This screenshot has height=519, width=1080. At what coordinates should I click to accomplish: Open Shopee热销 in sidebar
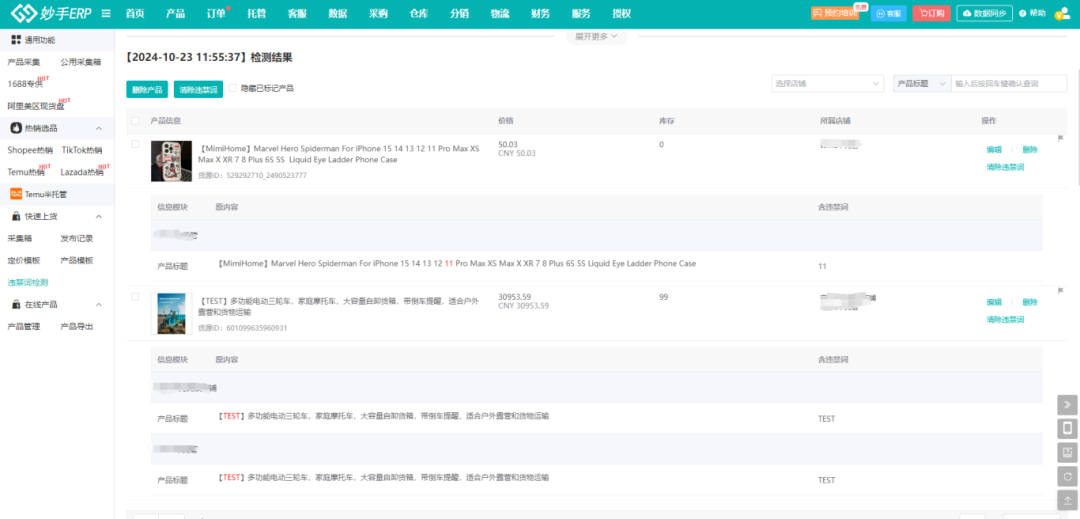[x=30, y=150]
